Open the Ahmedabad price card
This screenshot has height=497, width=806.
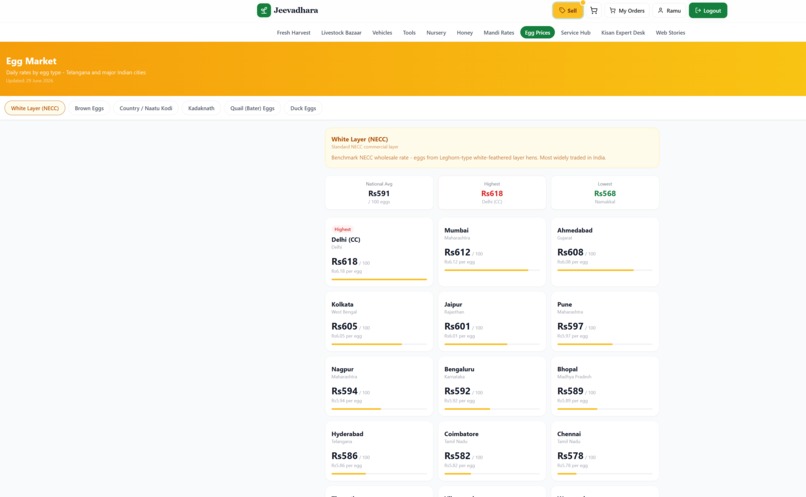(x=605, y=252)
